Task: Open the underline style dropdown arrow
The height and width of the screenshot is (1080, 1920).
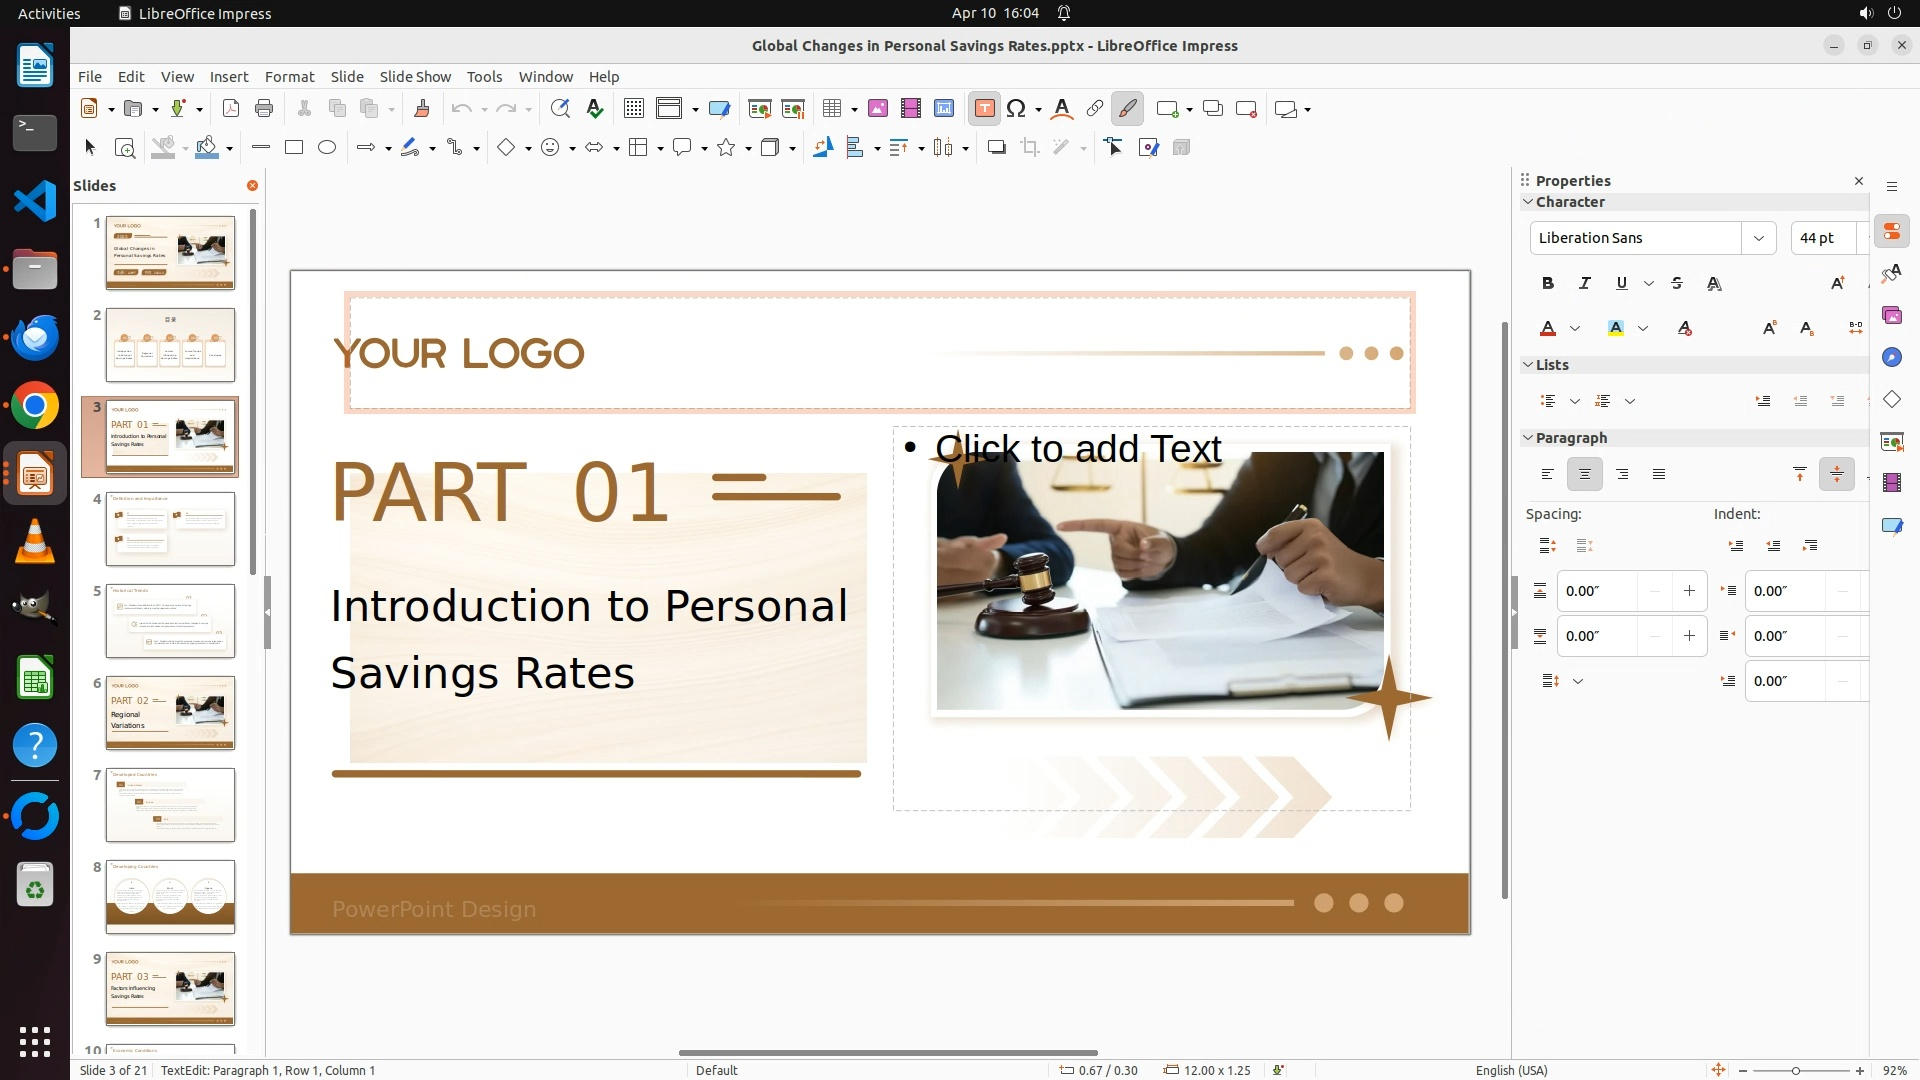Action: [x=1649, y=284]
